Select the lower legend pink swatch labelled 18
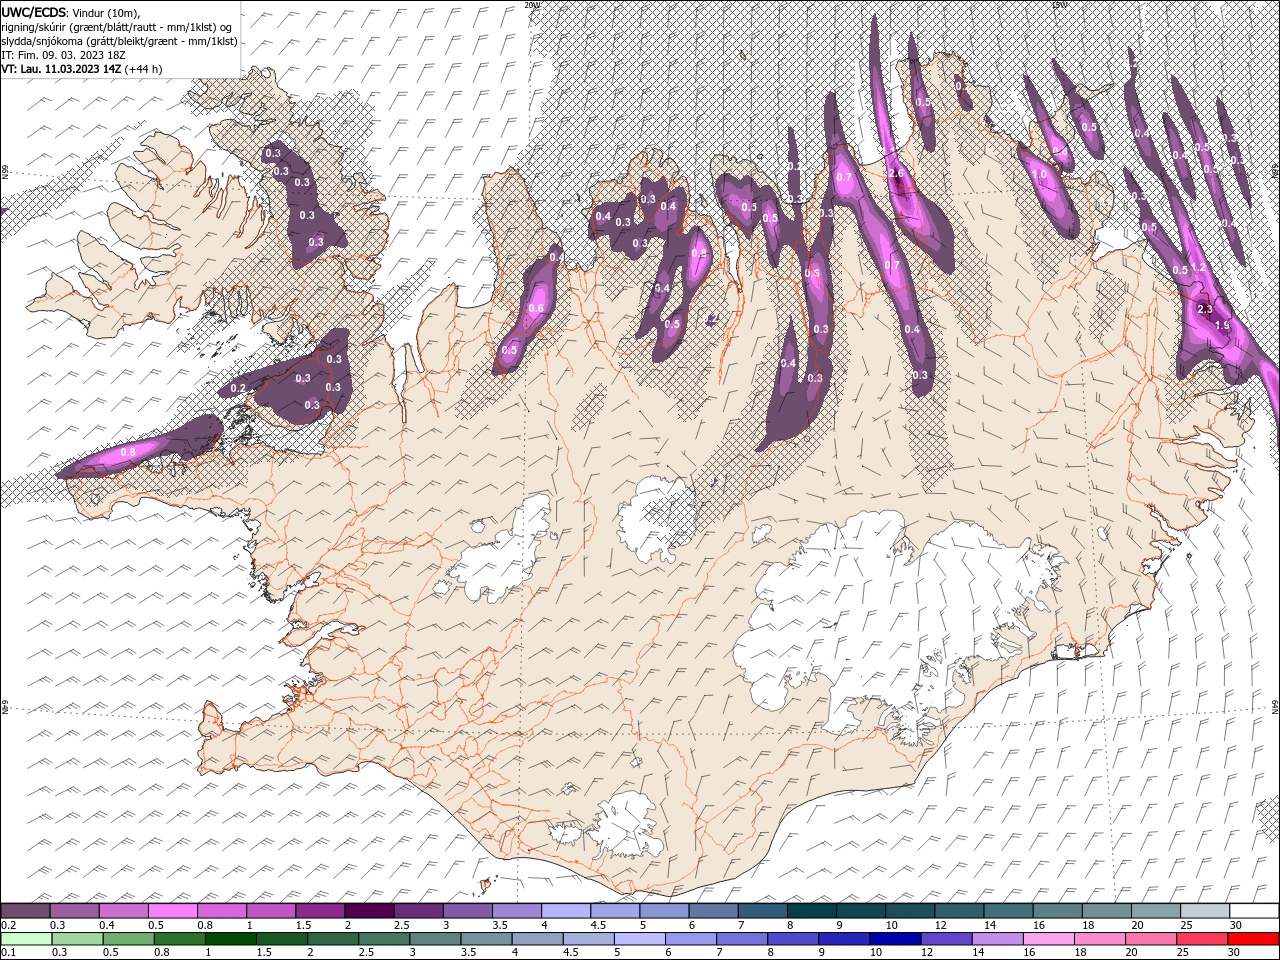 coord(1099,939)
